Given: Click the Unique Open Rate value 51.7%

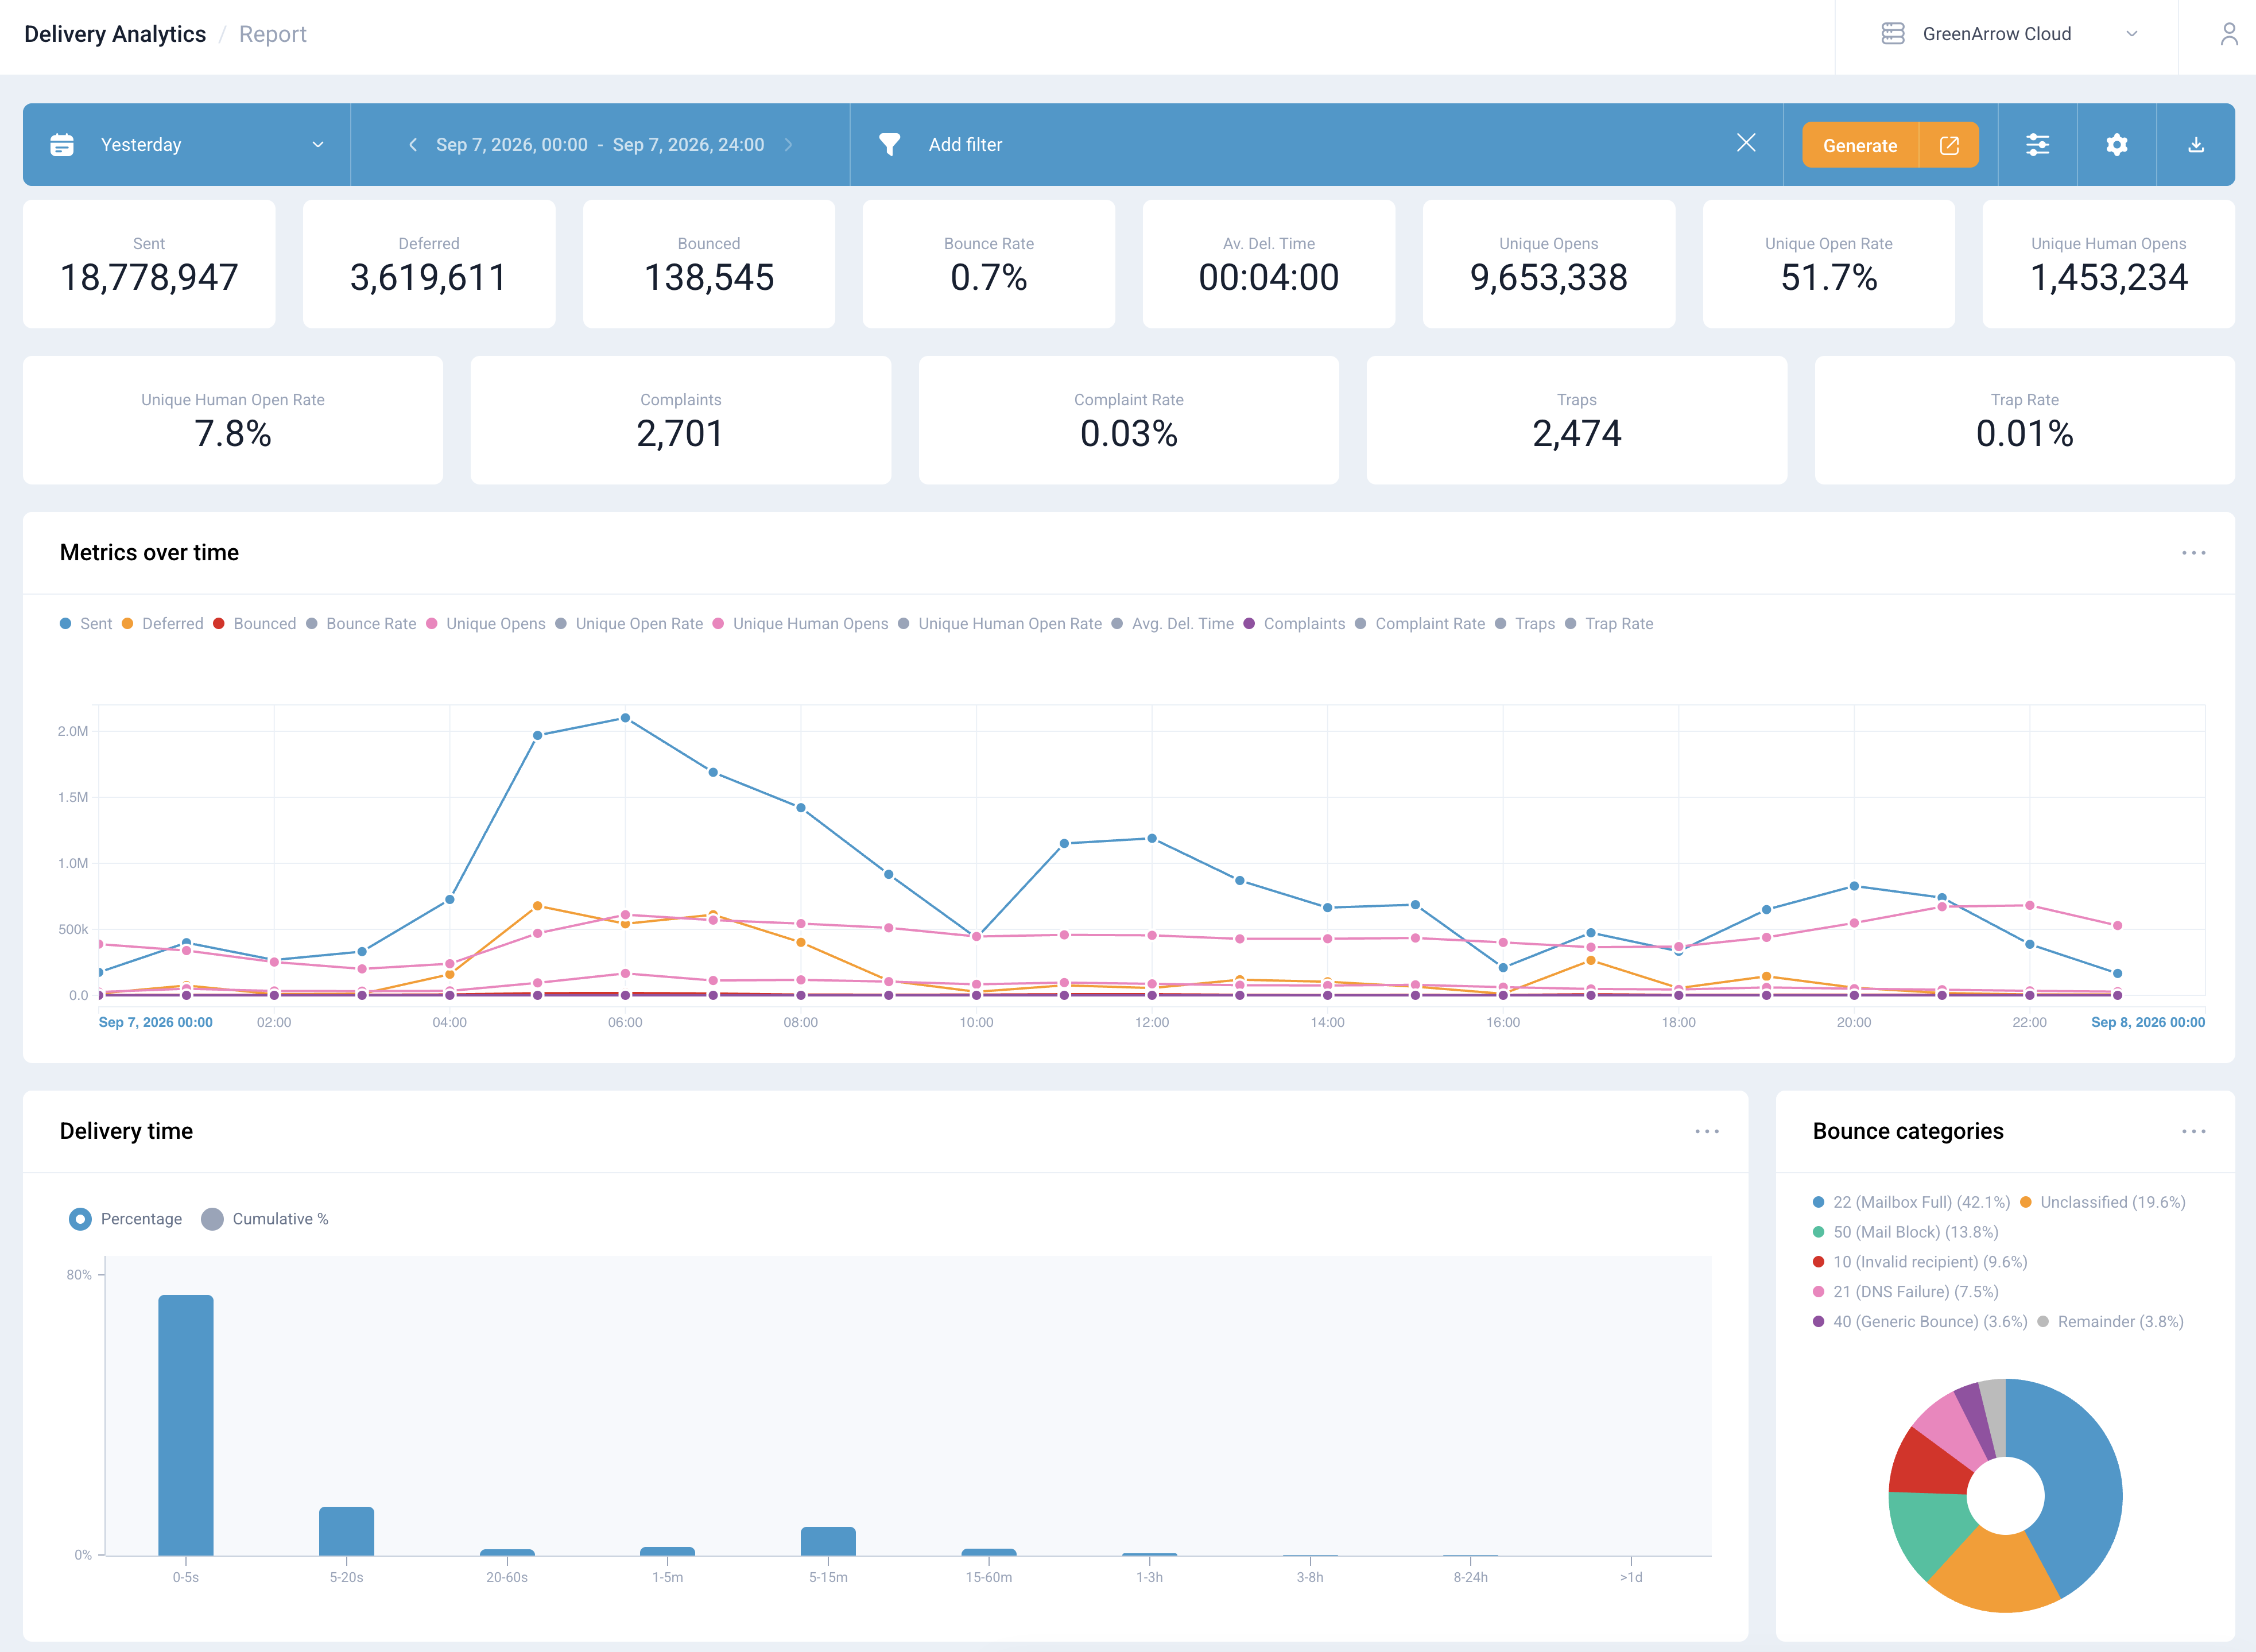Looking at the screenshot, I should tap(1828, 278).
